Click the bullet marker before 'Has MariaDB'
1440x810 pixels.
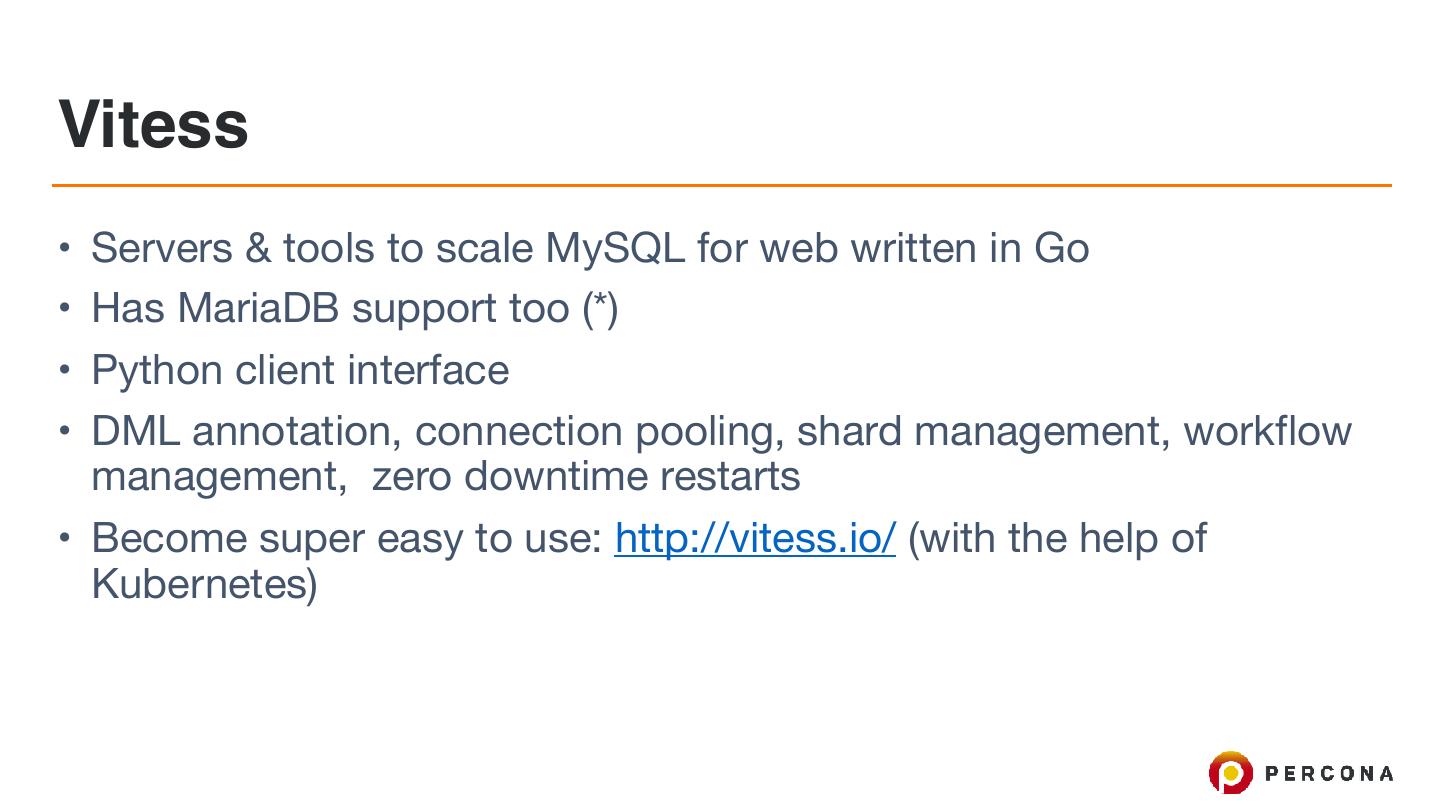click(64, 308)
